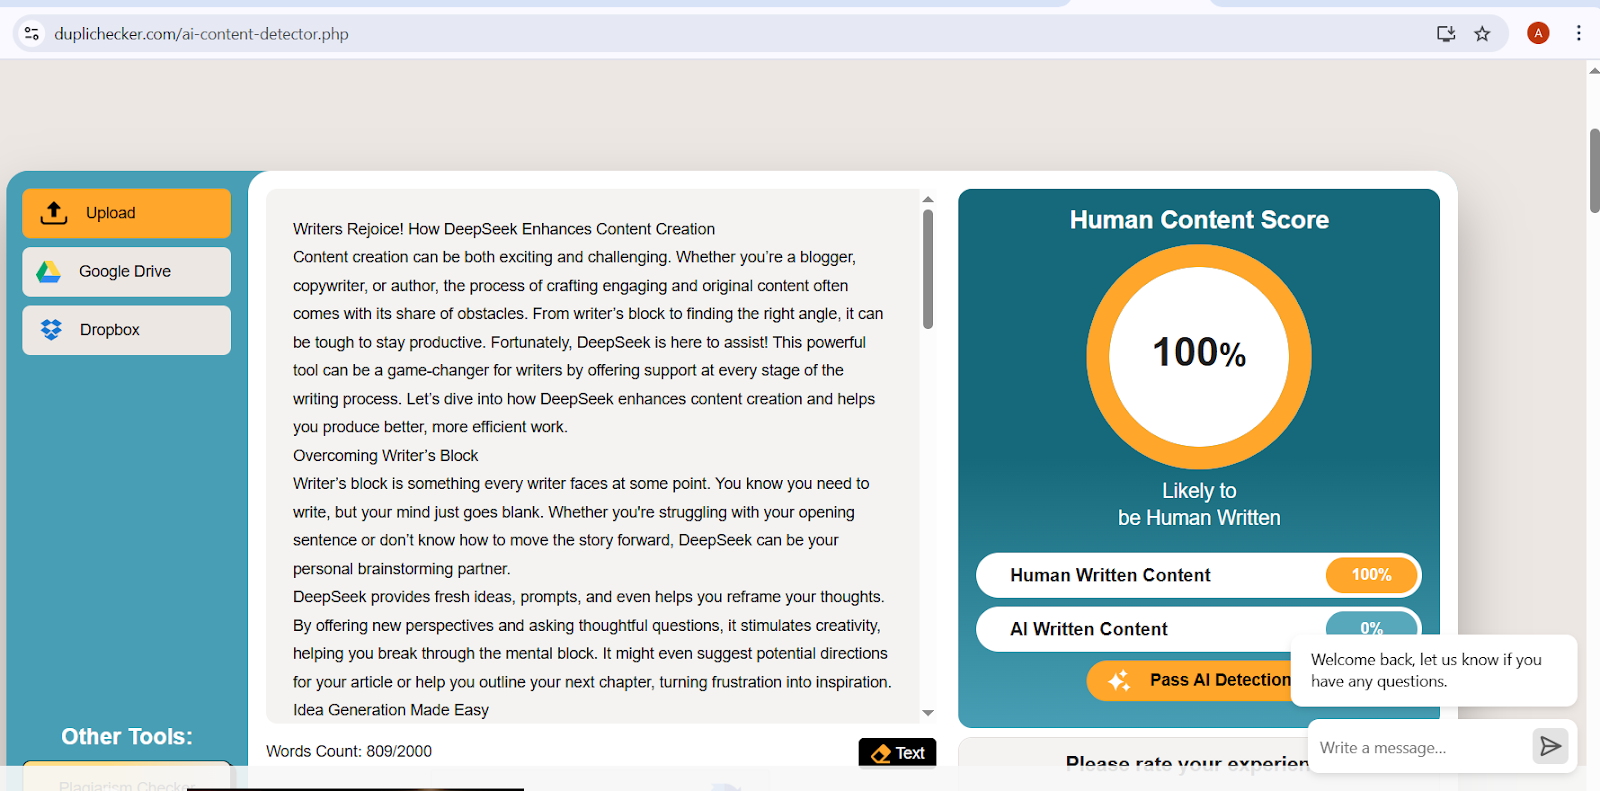This screenshot has width=1600, height=791.
Task: Clear text using the eraser Text button
Action: click(x=897, y=753)
